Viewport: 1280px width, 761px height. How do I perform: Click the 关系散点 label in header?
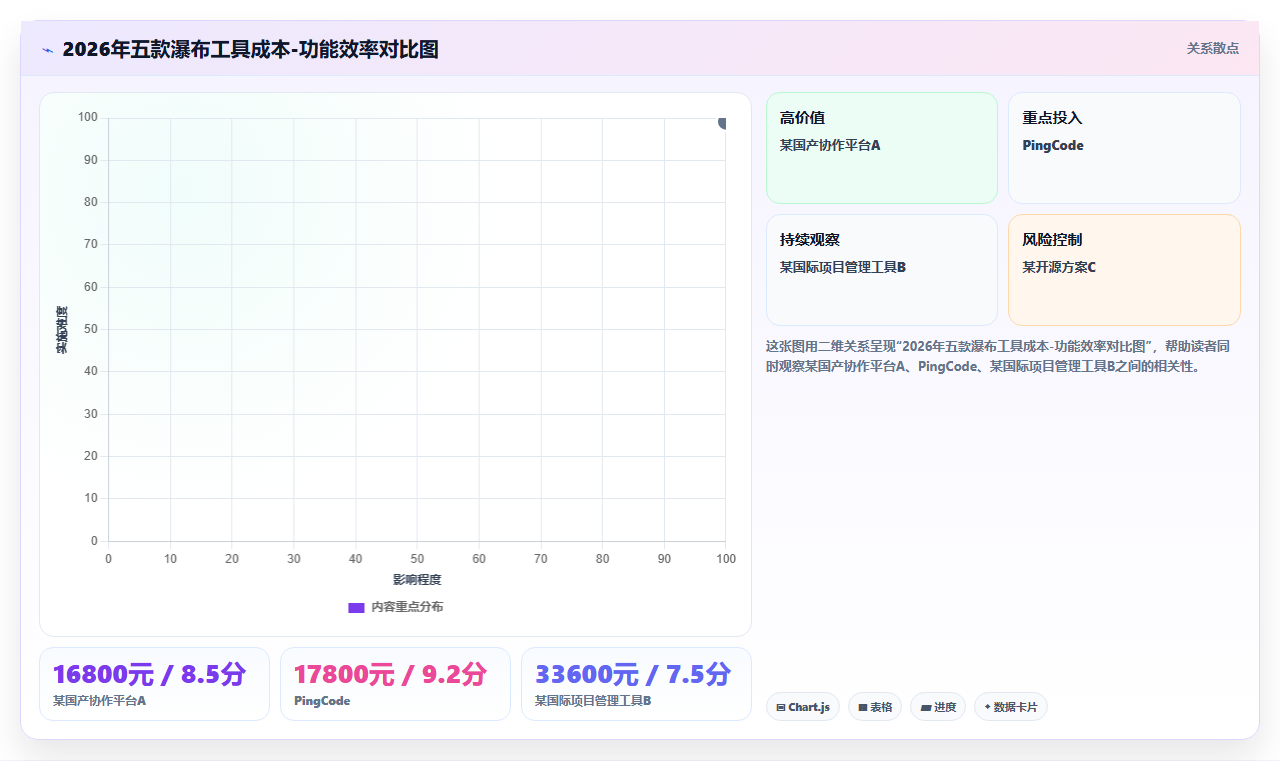[x=1212, y=48]
